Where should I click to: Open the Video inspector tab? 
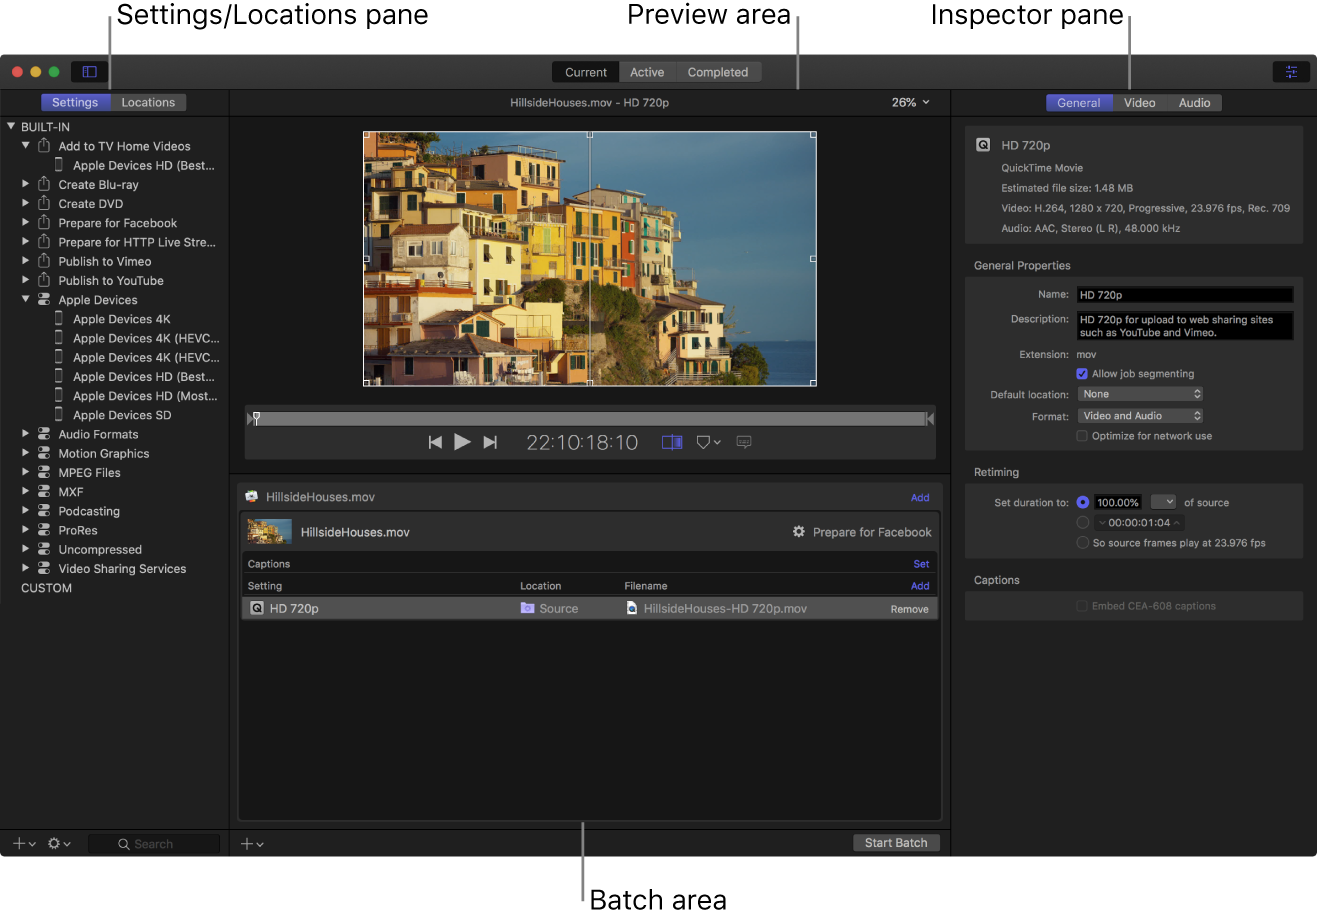[1139, 103]
